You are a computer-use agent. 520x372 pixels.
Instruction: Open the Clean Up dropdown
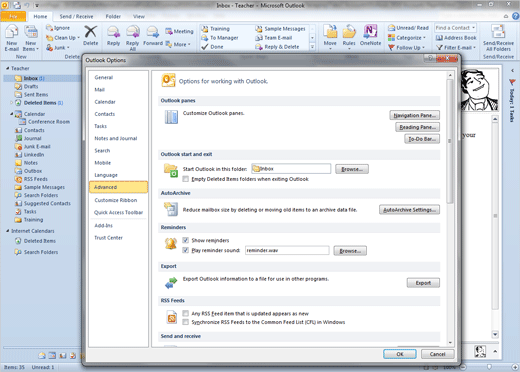(63, 38)
